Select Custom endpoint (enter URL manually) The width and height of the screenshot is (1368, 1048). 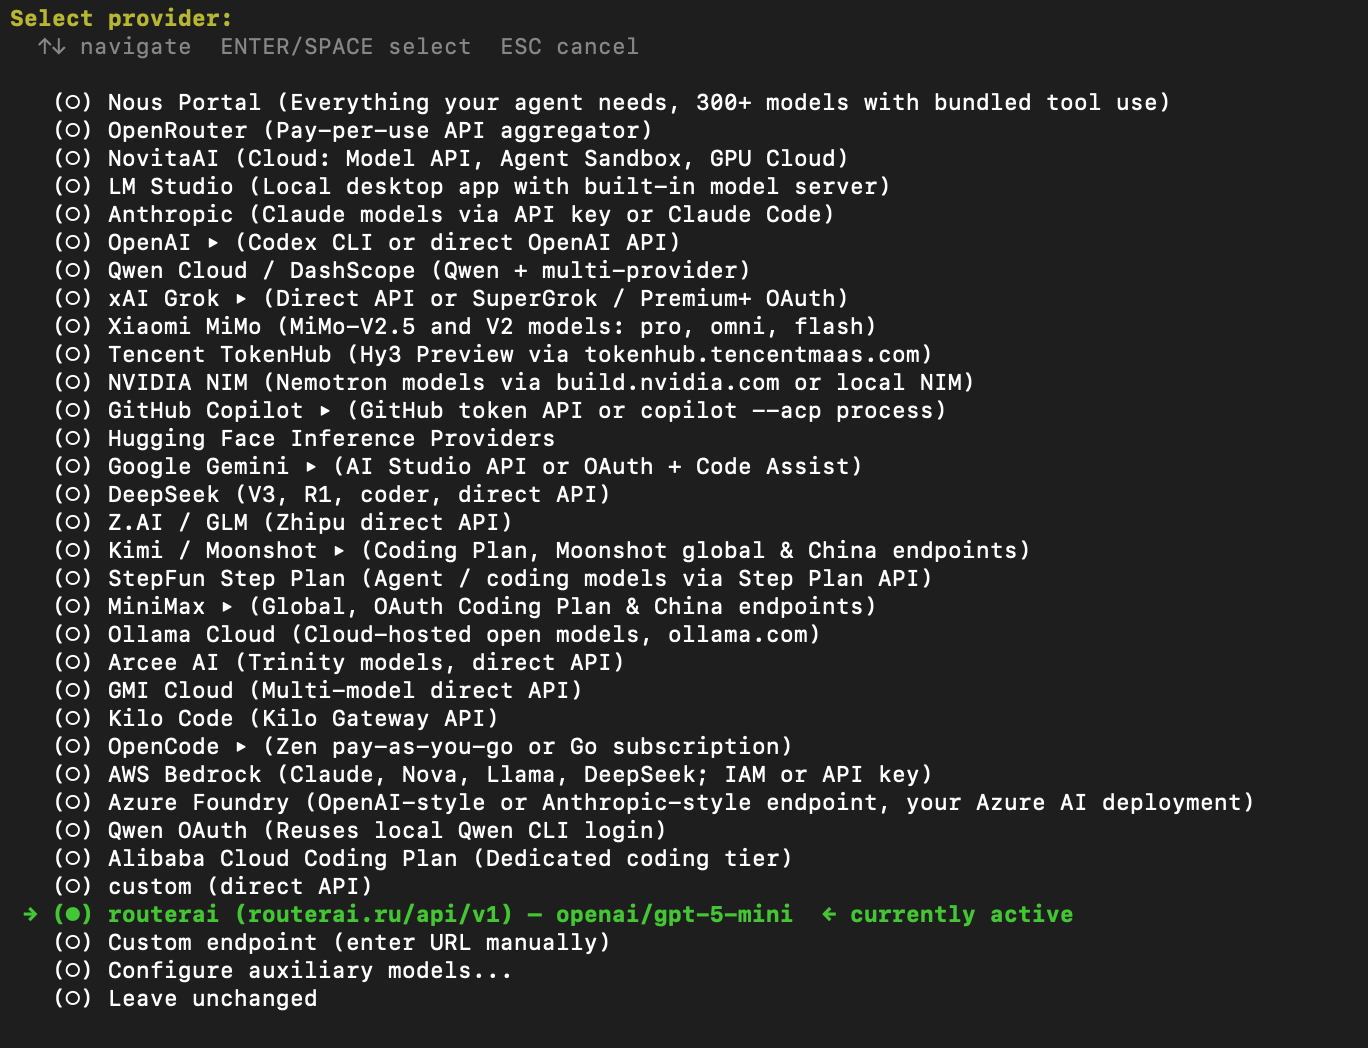point(332,942)
